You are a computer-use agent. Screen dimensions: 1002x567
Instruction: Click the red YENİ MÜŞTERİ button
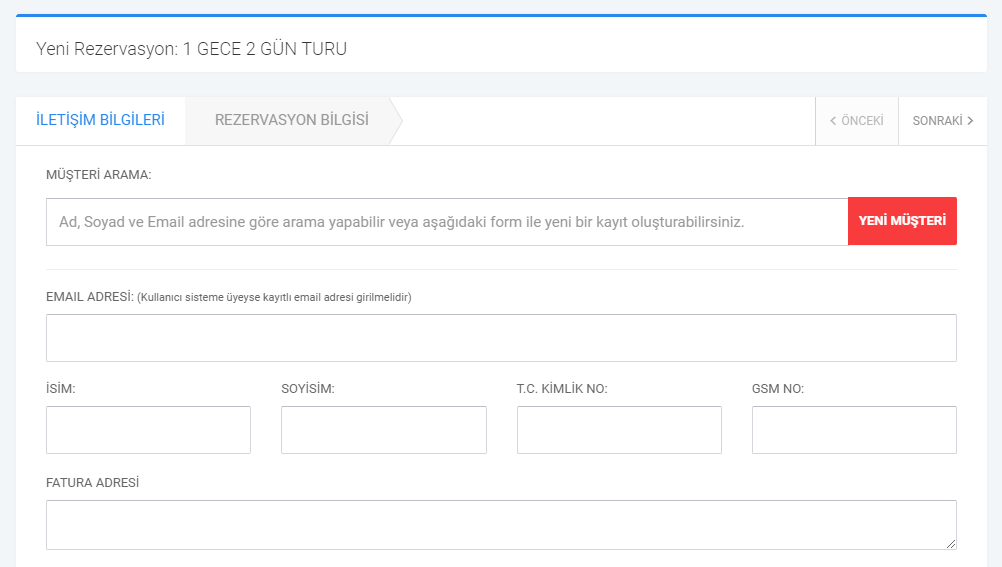tap(902, 221)
